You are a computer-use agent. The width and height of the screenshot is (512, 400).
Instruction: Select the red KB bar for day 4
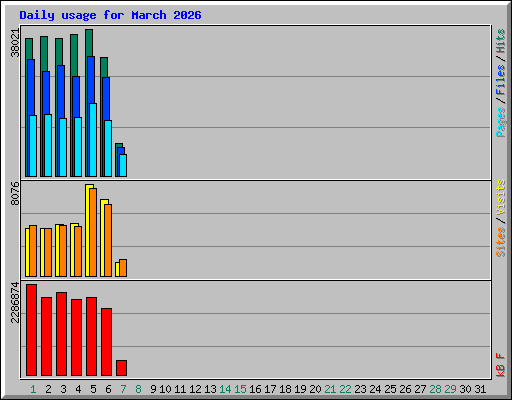pyautogui.click(x=76, y=337)
